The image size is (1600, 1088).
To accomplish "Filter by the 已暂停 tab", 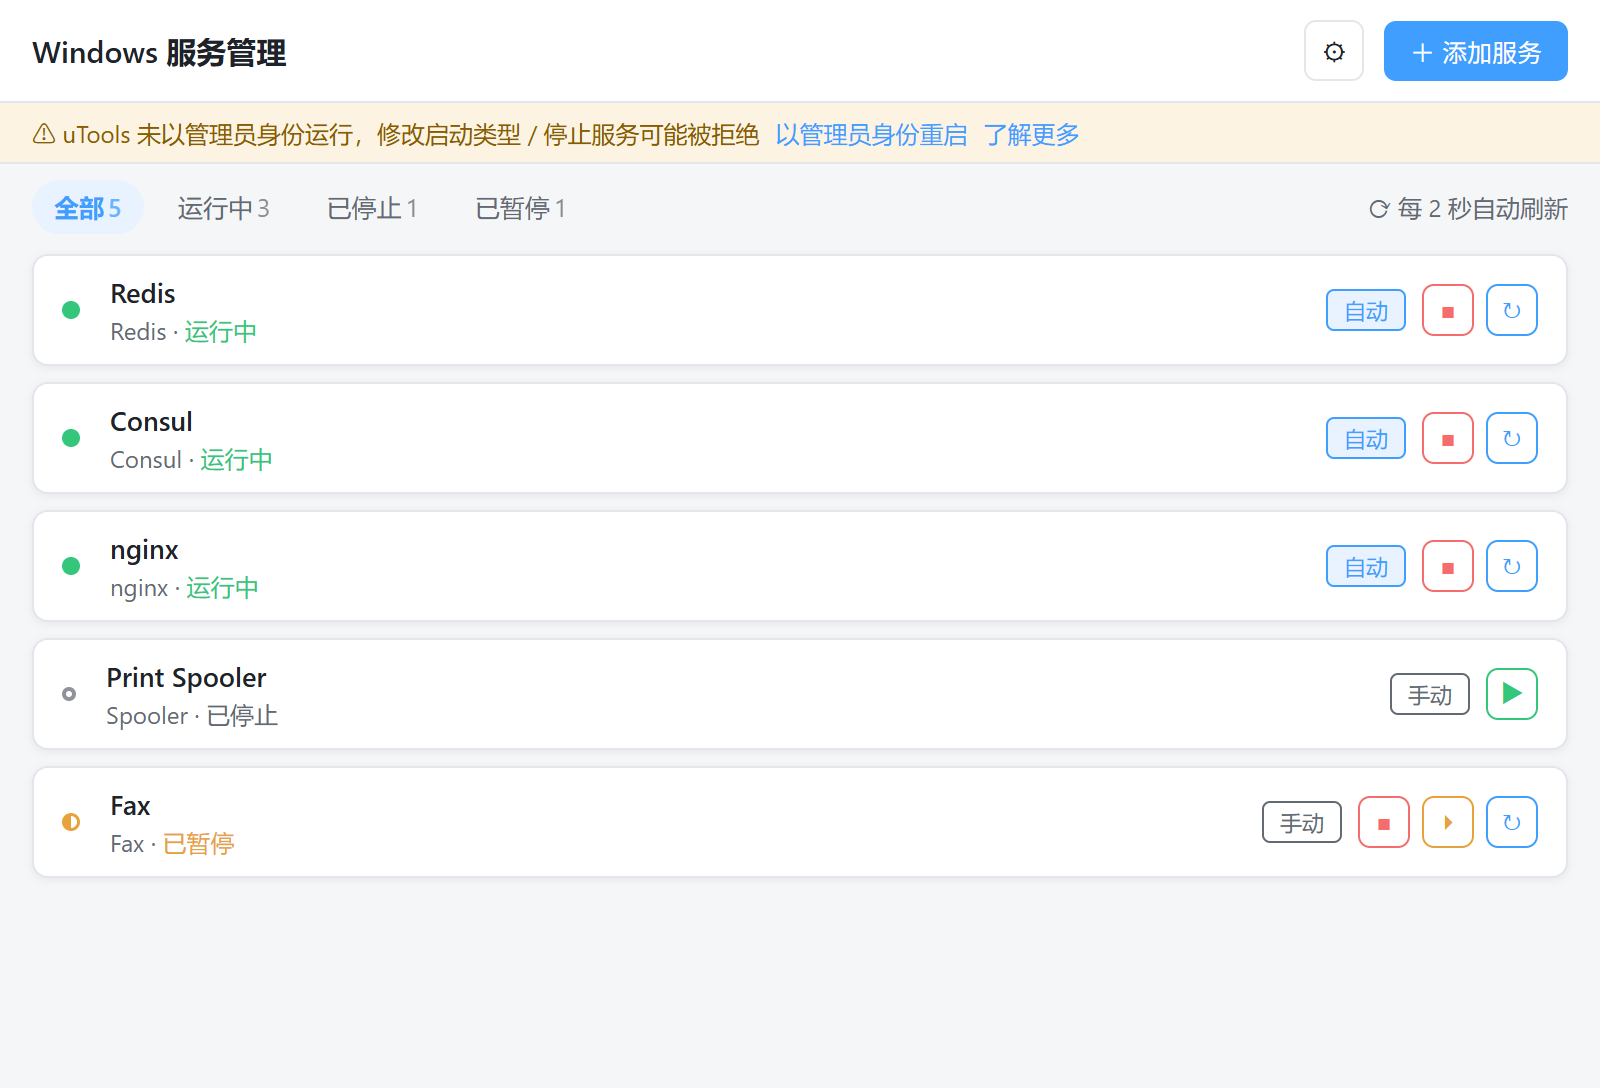I will coord(521,208).
